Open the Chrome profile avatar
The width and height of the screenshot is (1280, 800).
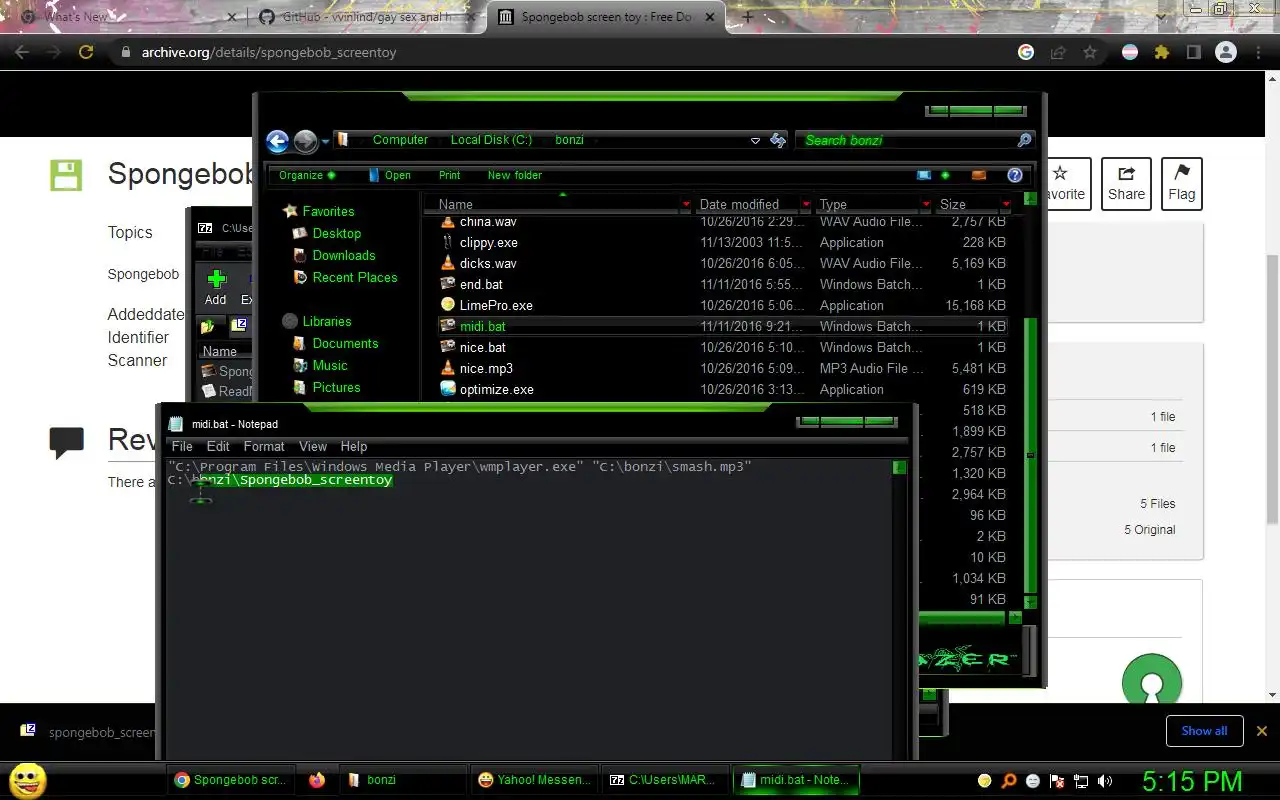click(1226, 52)
